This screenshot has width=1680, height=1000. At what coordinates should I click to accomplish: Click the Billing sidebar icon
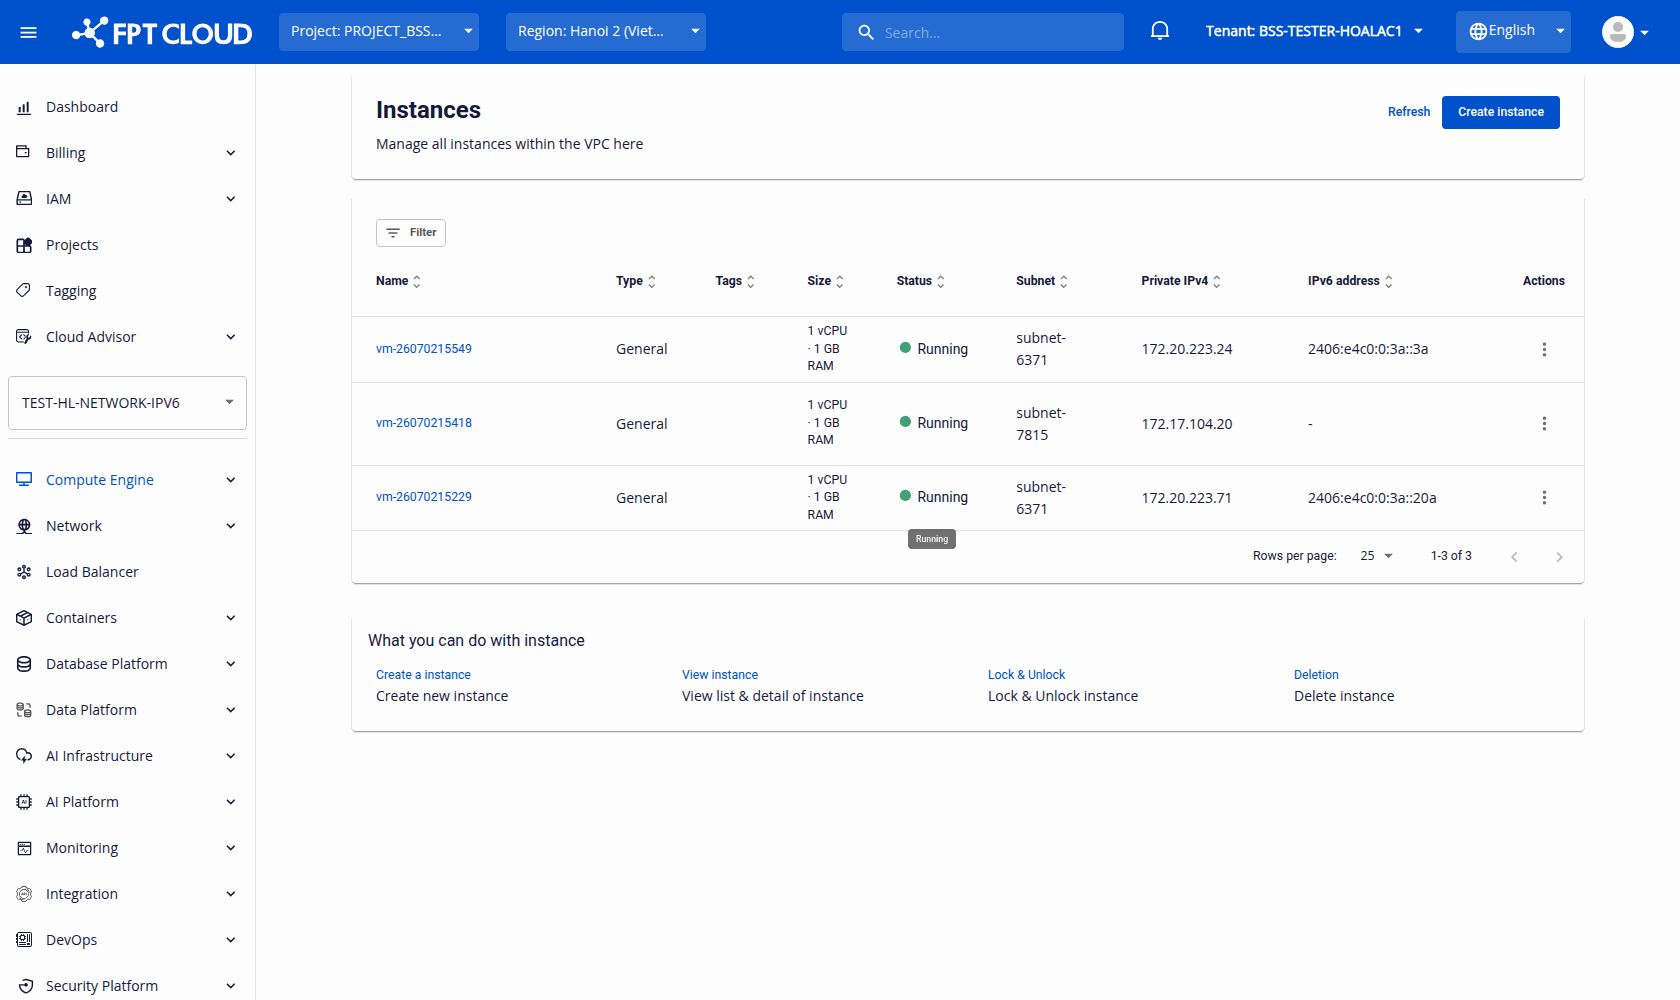(24, 153)
